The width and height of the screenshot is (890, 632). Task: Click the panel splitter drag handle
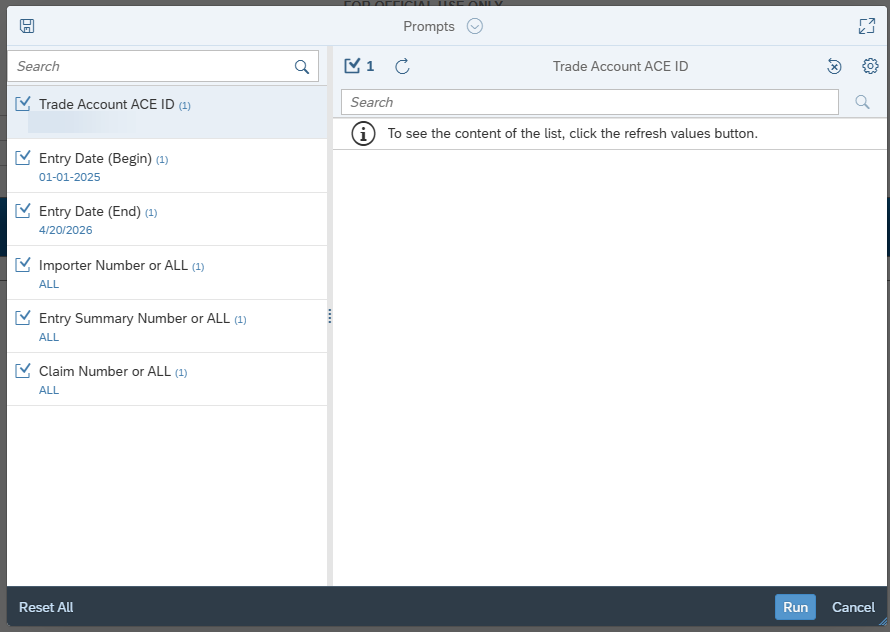[330, 316]
